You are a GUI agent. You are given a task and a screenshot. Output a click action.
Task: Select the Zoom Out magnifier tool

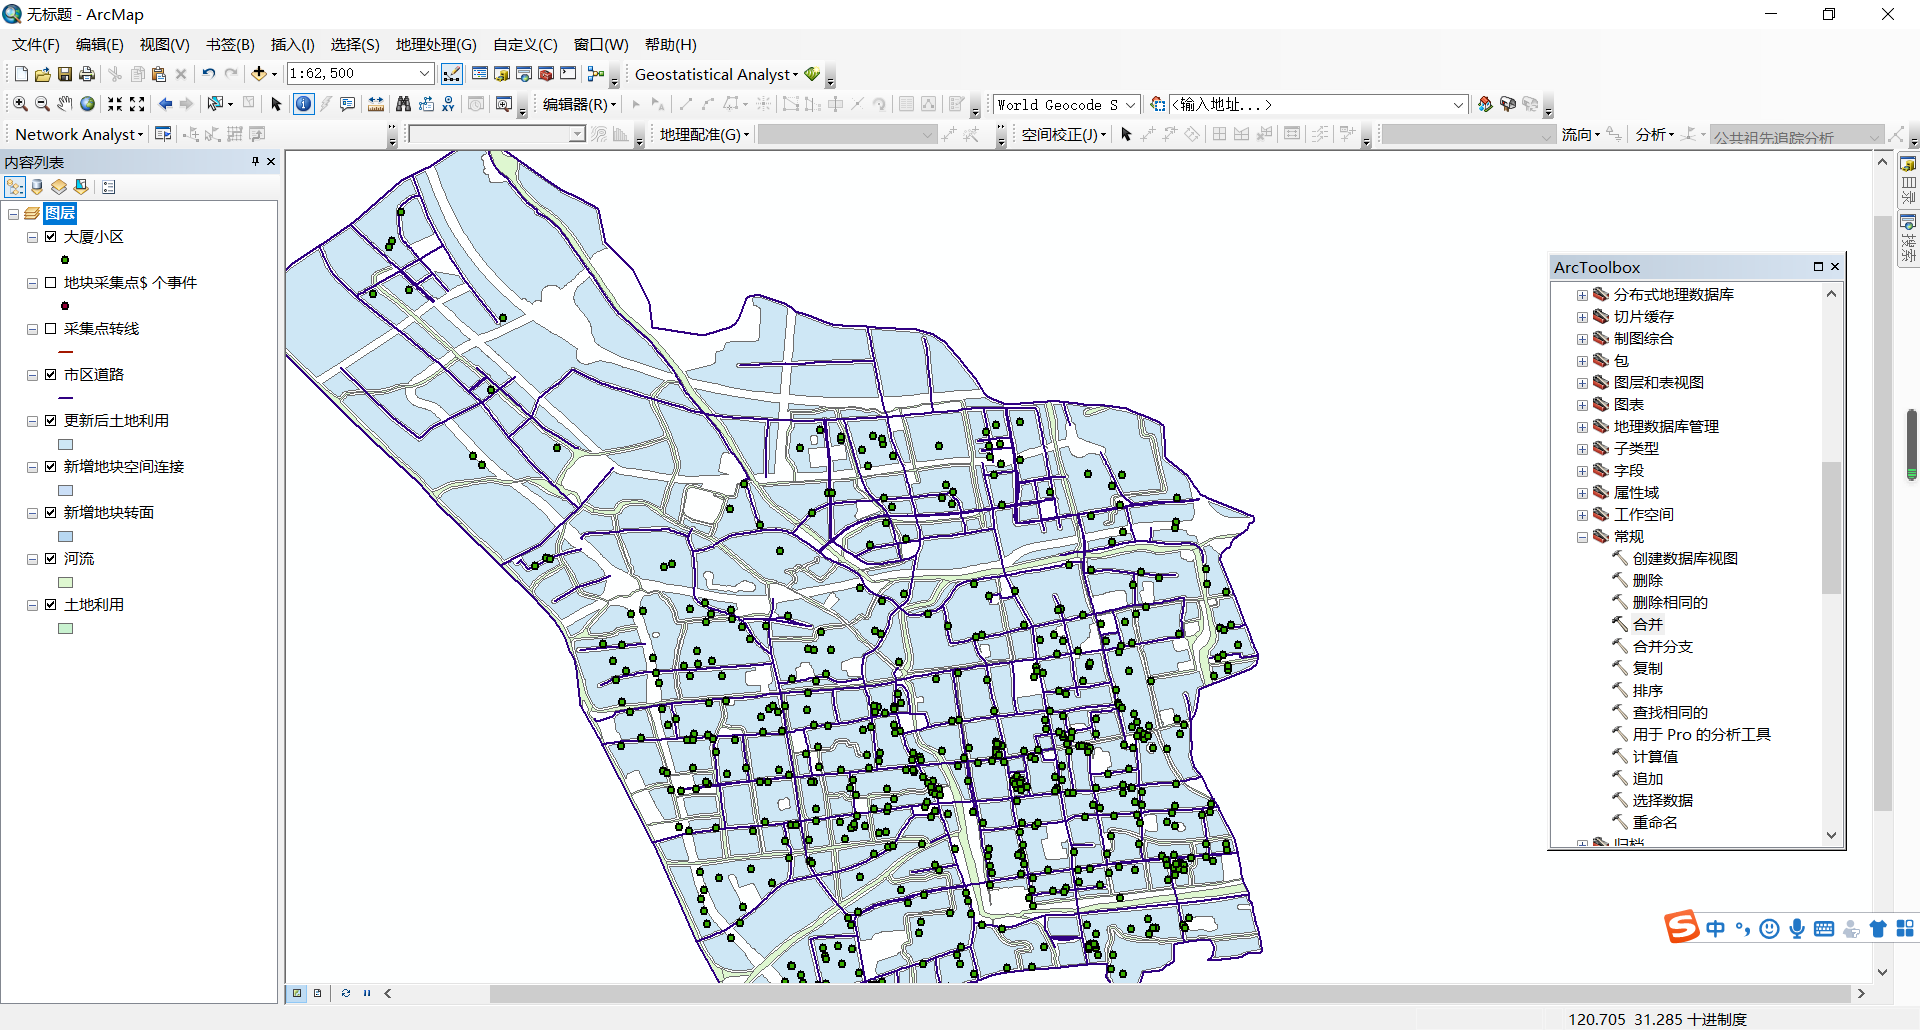coord(42,104)
